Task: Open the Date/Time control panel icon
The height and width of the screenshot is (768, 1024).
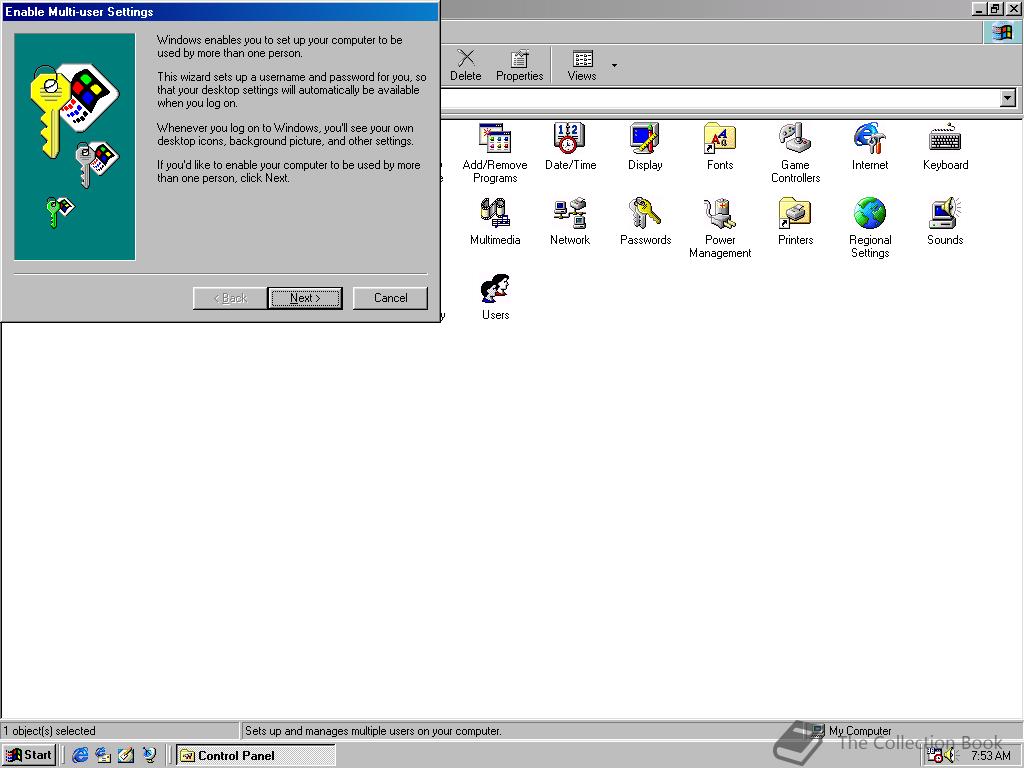Action: coord(570,146)
